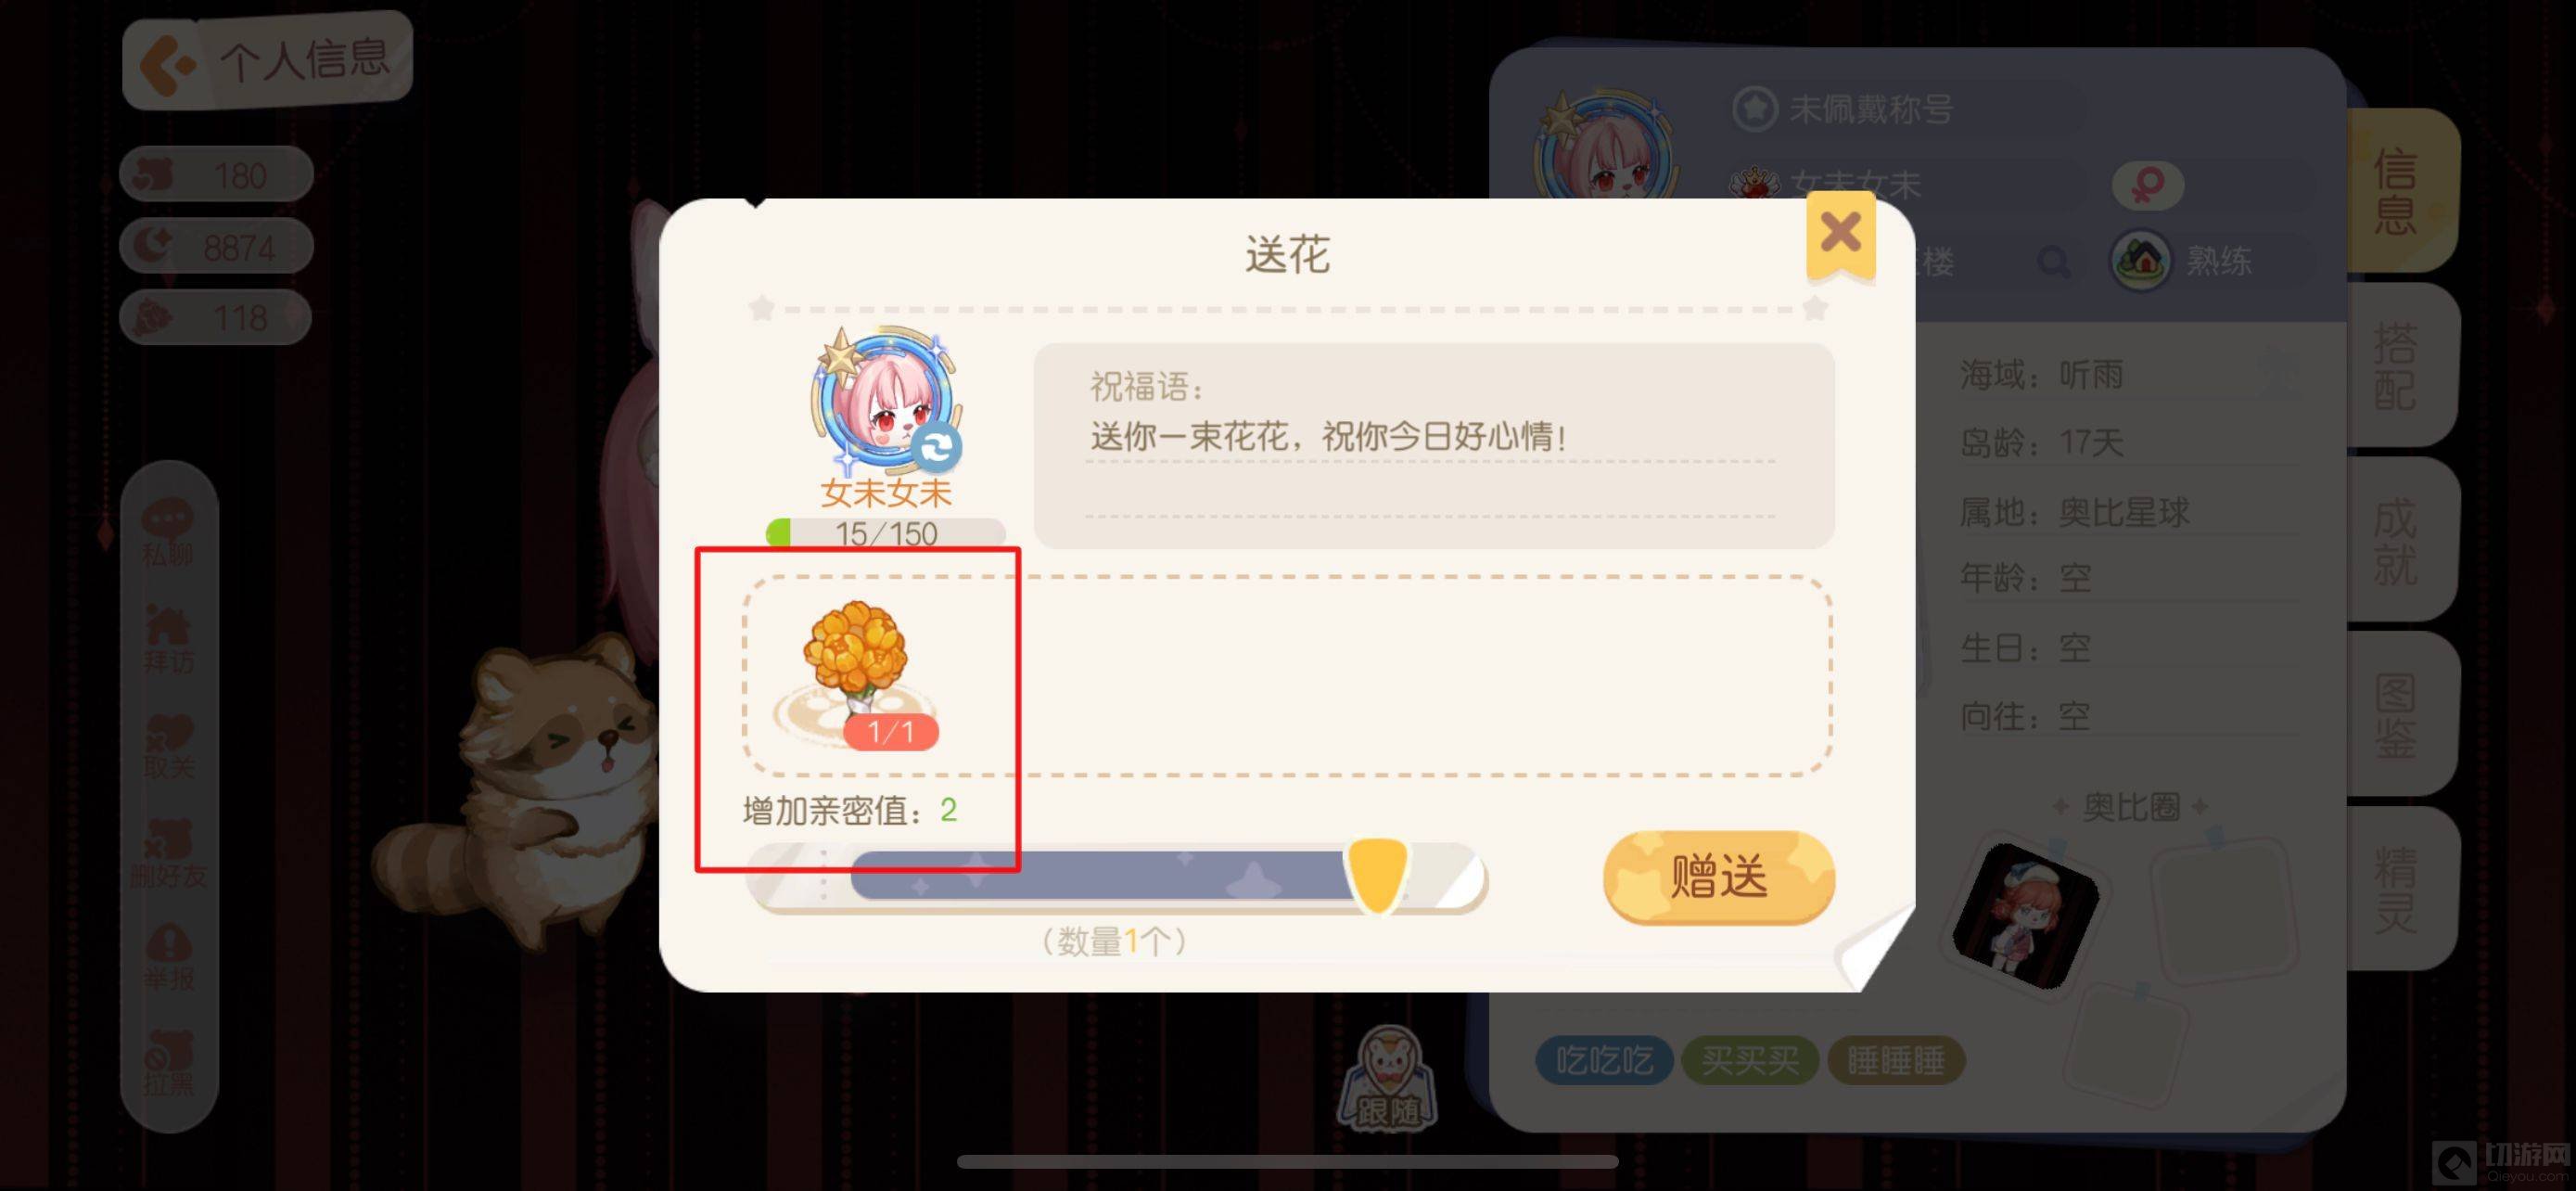Switch to the 搭配 tab
Screen dimensions: 2576x1191
(x=2396, y=365)
